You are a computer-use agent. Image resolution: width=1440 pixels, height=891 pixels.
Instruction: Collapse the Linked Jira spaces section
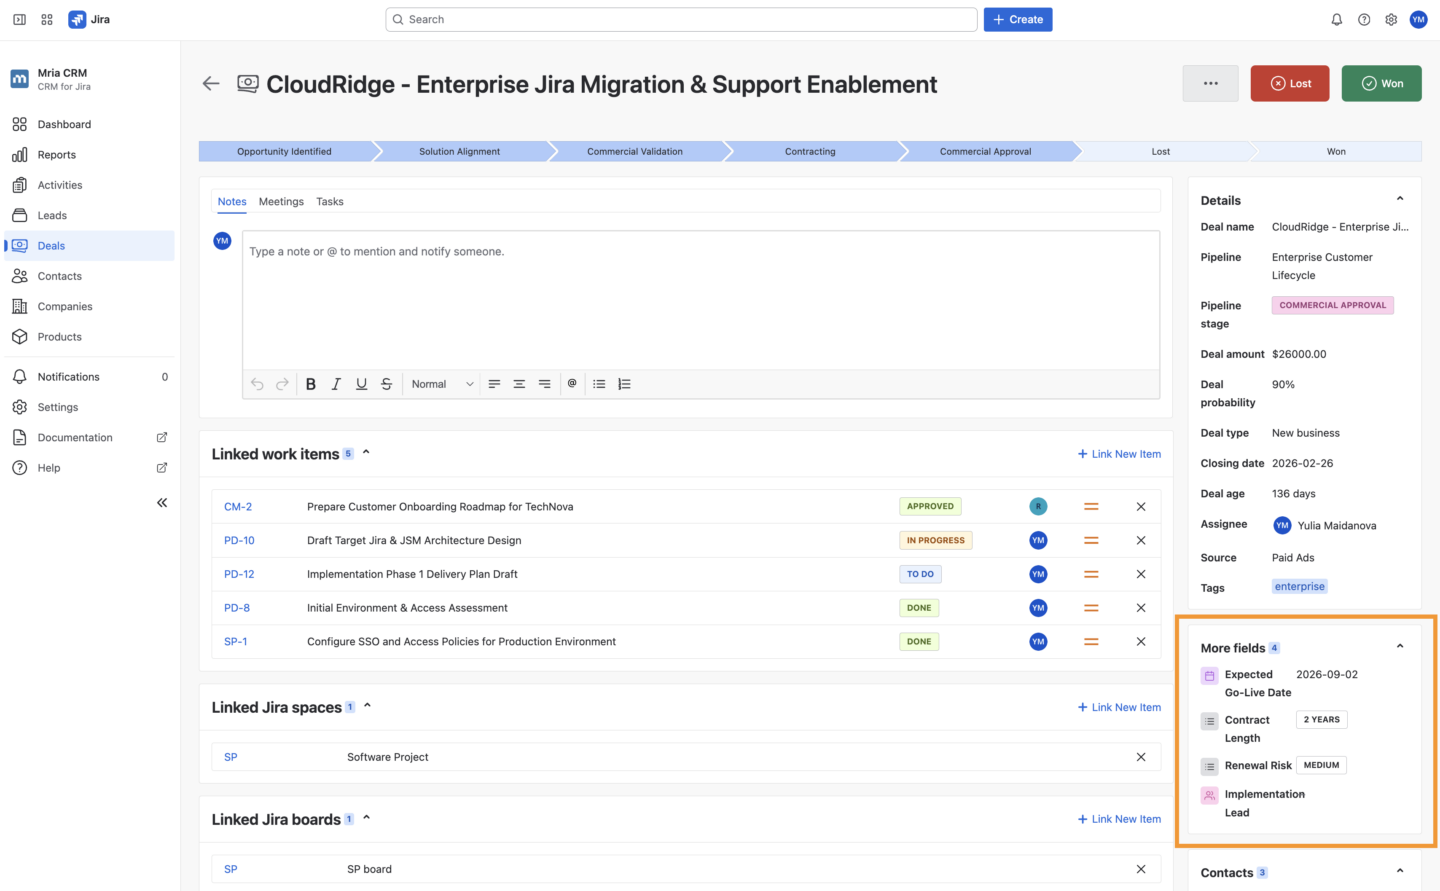(367, 706)
